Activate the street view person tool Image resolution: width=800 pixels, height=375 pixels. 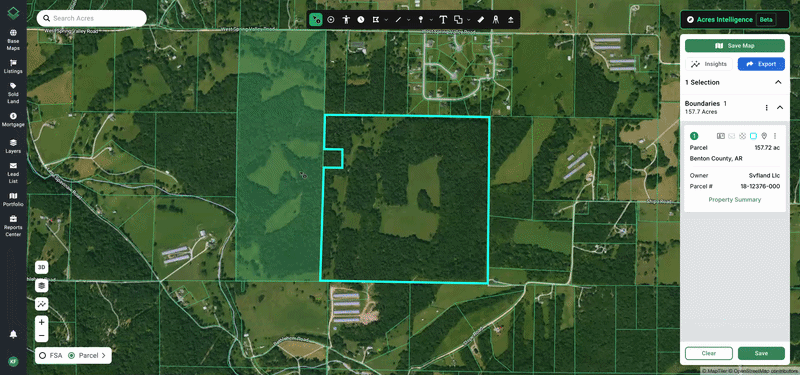(346, 19)
